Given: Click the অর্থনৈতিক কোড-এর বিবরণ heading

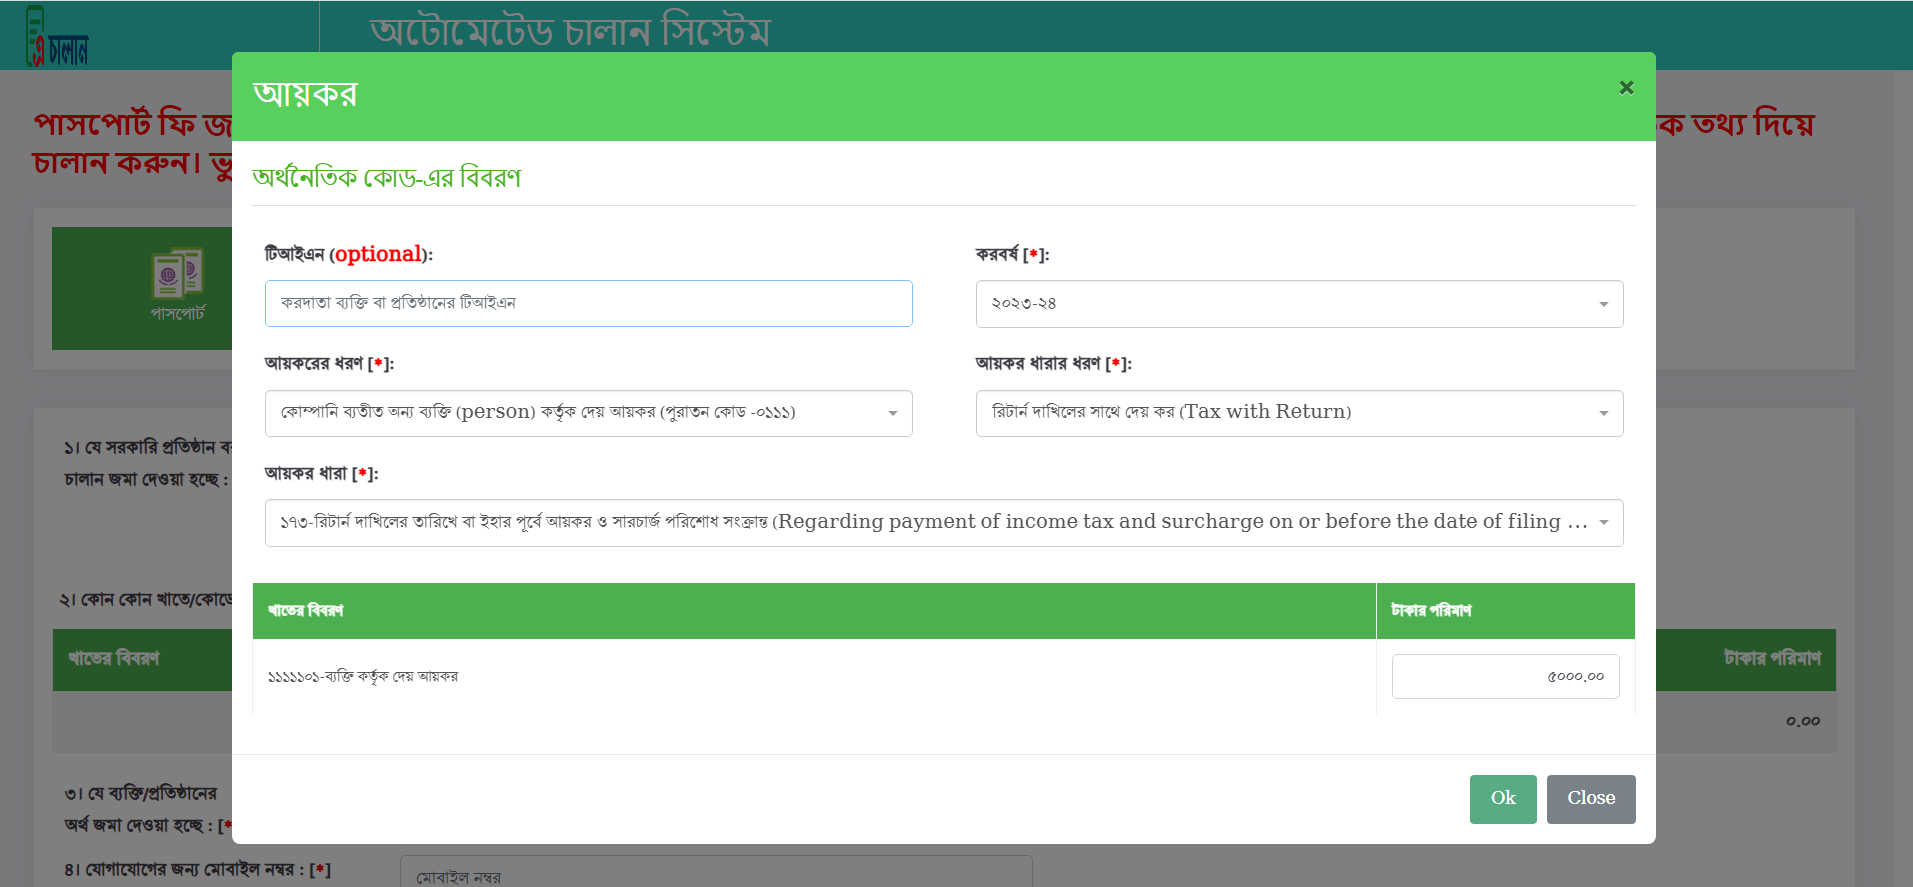Looking at the screenshot, I should point(387,178).
